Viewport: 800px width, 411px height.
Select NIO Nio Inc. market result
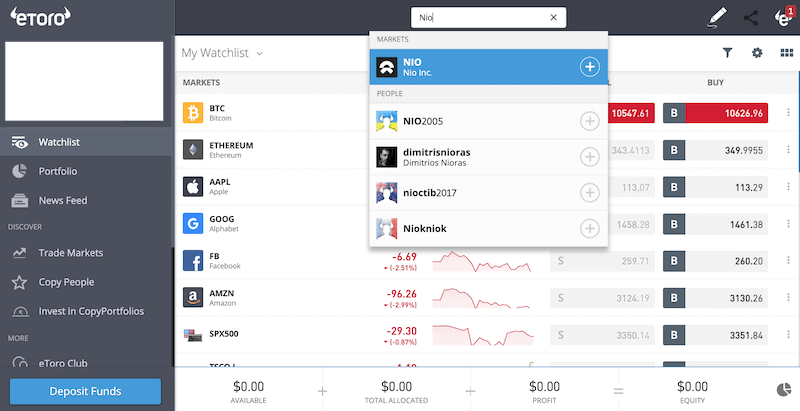(489, 67)
